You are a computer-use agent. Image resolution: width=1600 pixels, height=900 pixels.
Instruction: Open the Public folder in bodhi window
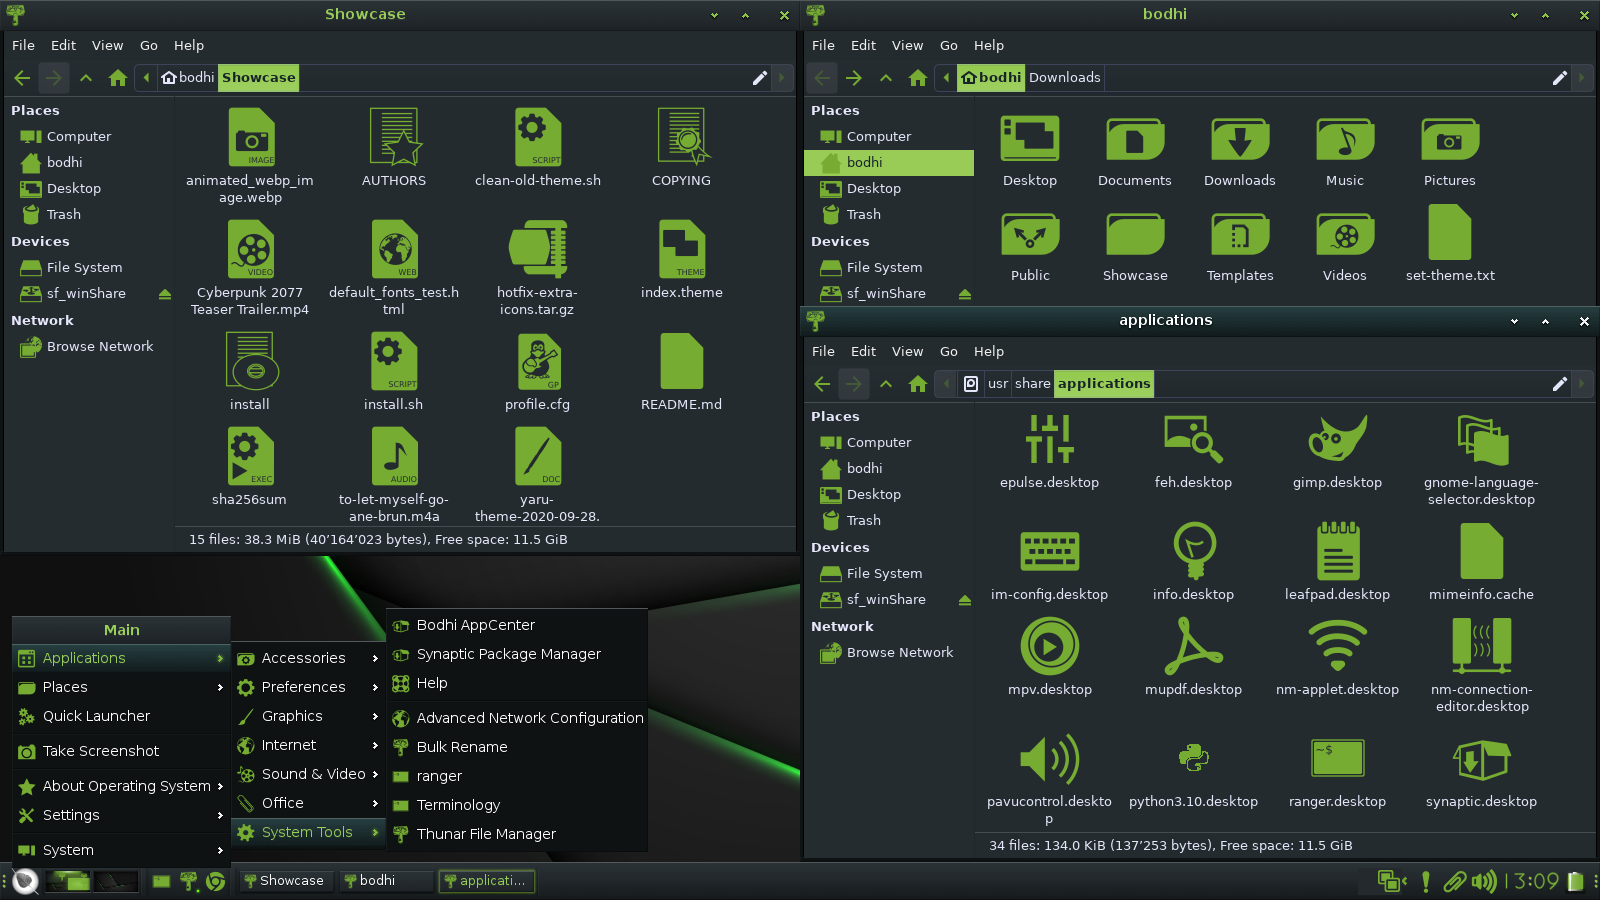pyautogui.click(x=1030, y=234)
